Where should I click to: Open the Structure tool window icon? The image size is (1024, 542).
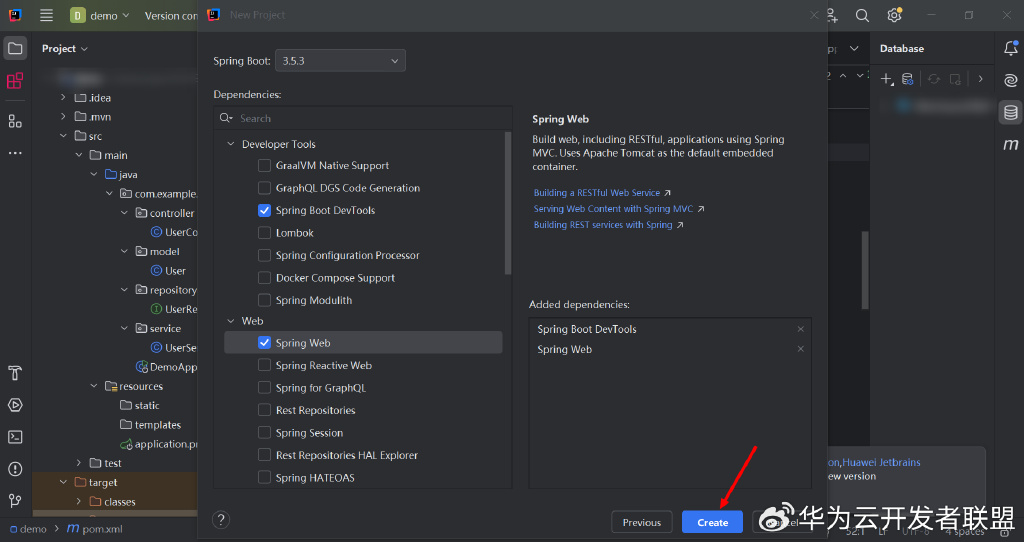[15, 121]
